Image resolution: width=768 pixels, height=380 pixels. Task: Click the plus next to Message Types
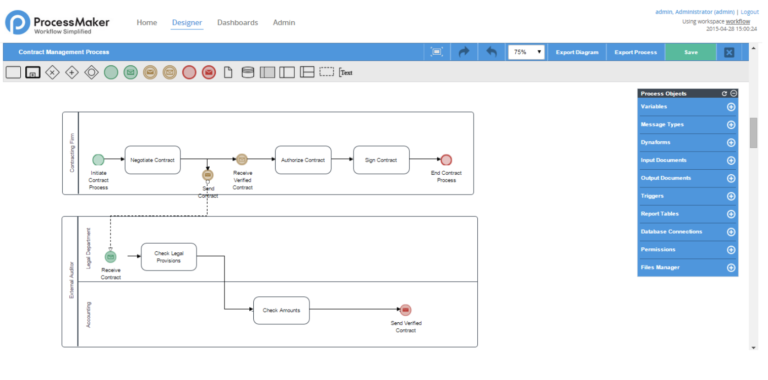coord(731,125)
